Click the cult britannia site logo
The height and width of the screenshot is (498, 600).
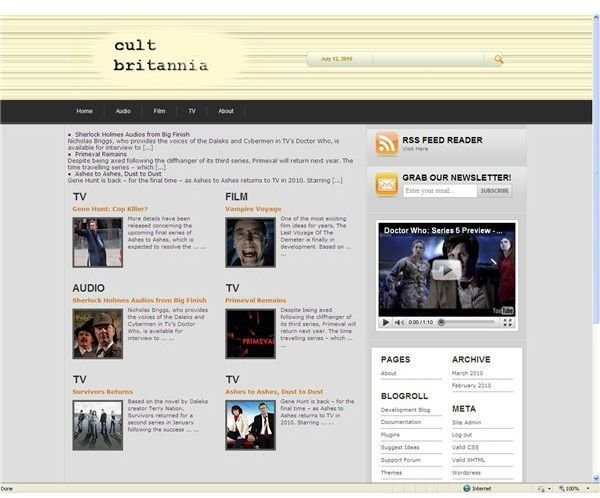pos(161,55)
